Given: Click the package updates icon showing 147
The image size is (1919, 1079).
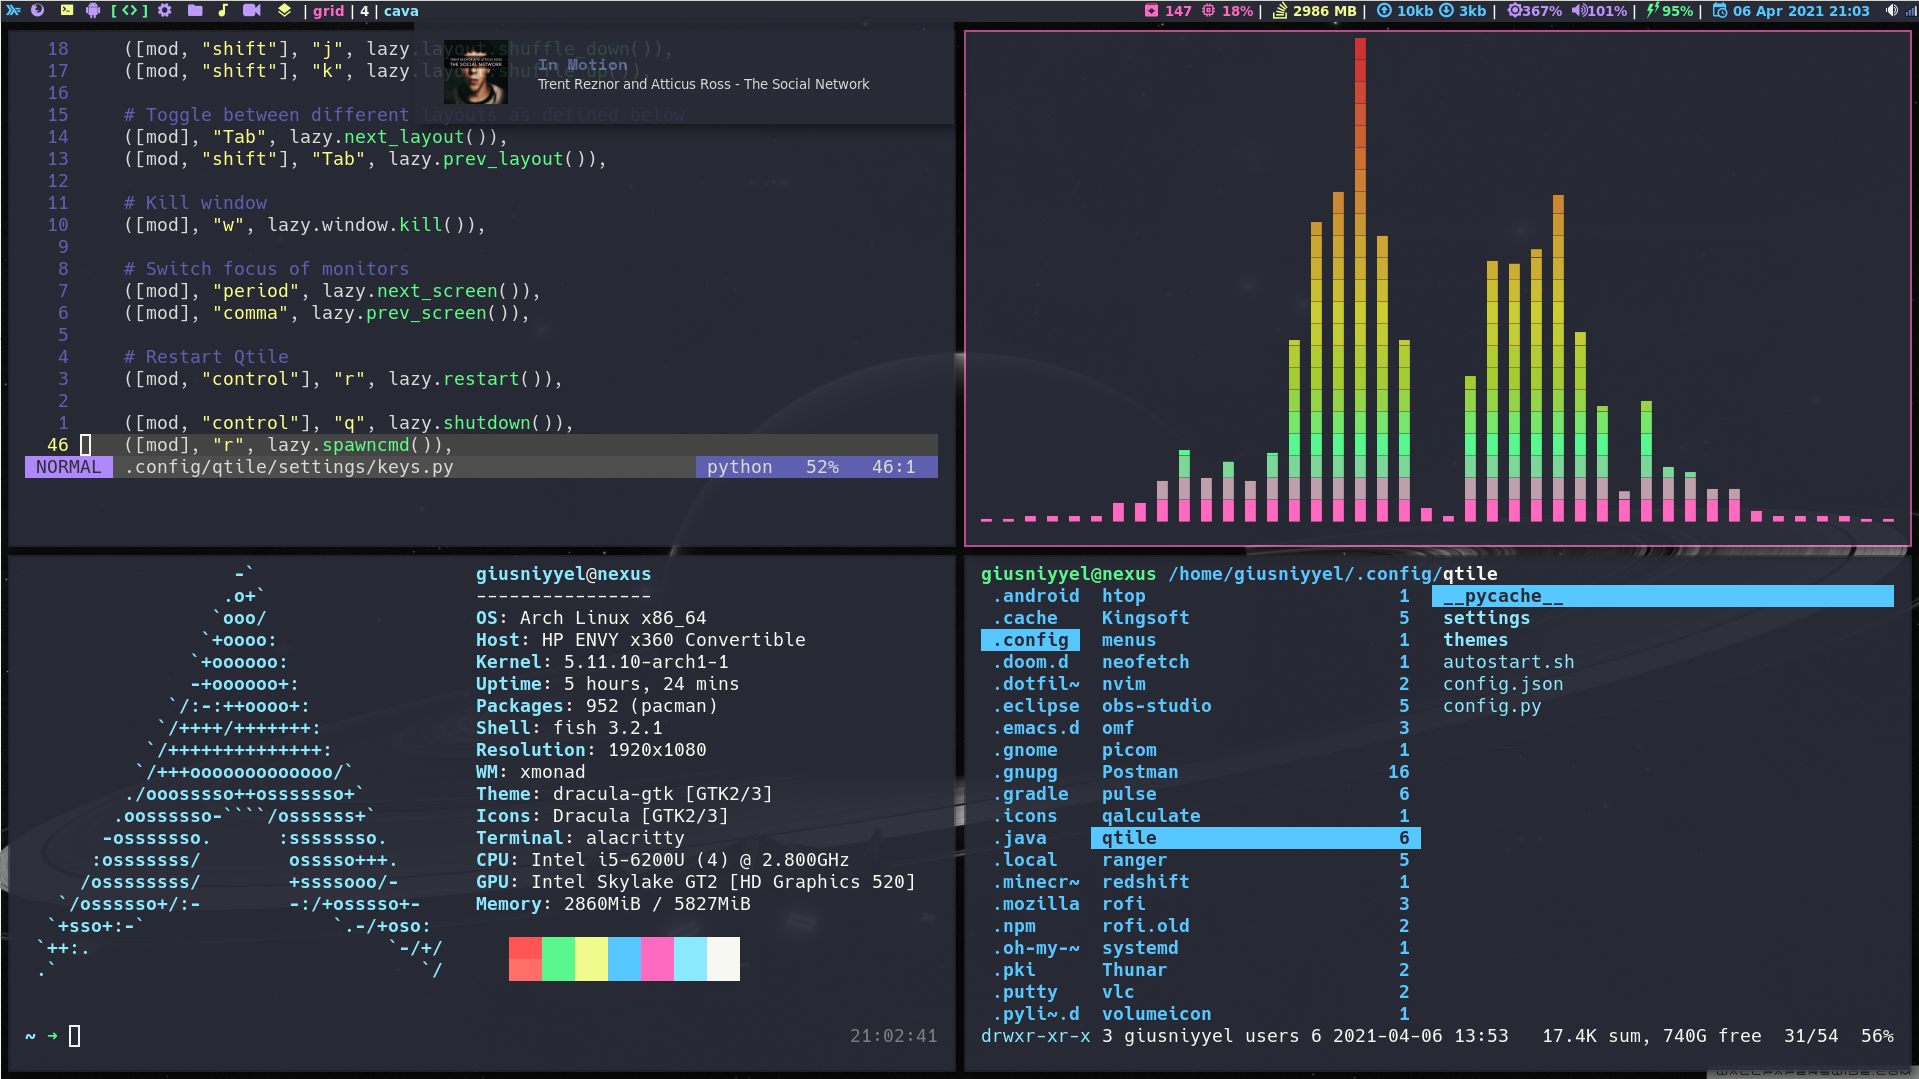Looking at the screenshot, I should [x=1151, y=11].
